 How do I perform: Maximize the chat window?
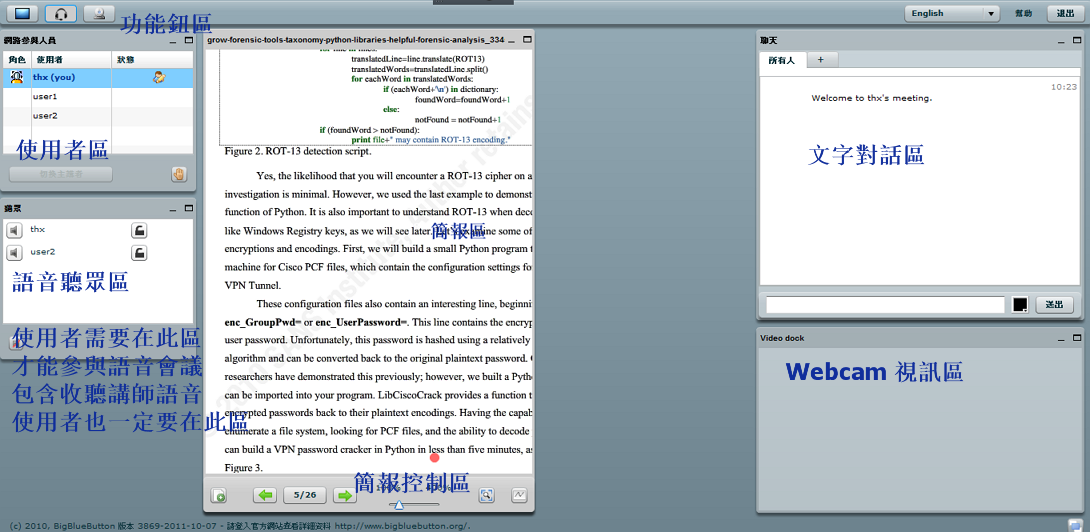tap(1076, 40)
